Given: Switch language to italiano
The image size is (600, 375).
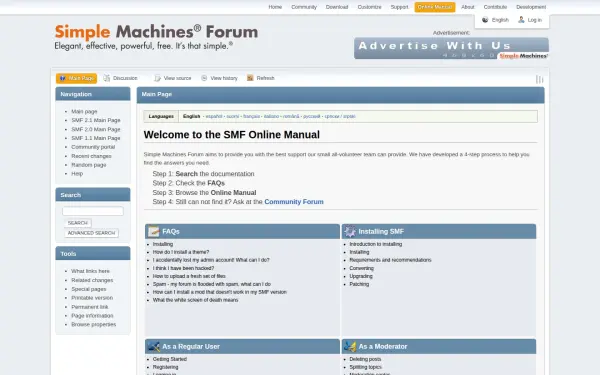Looking at the screenshot, I should (271, 116).
